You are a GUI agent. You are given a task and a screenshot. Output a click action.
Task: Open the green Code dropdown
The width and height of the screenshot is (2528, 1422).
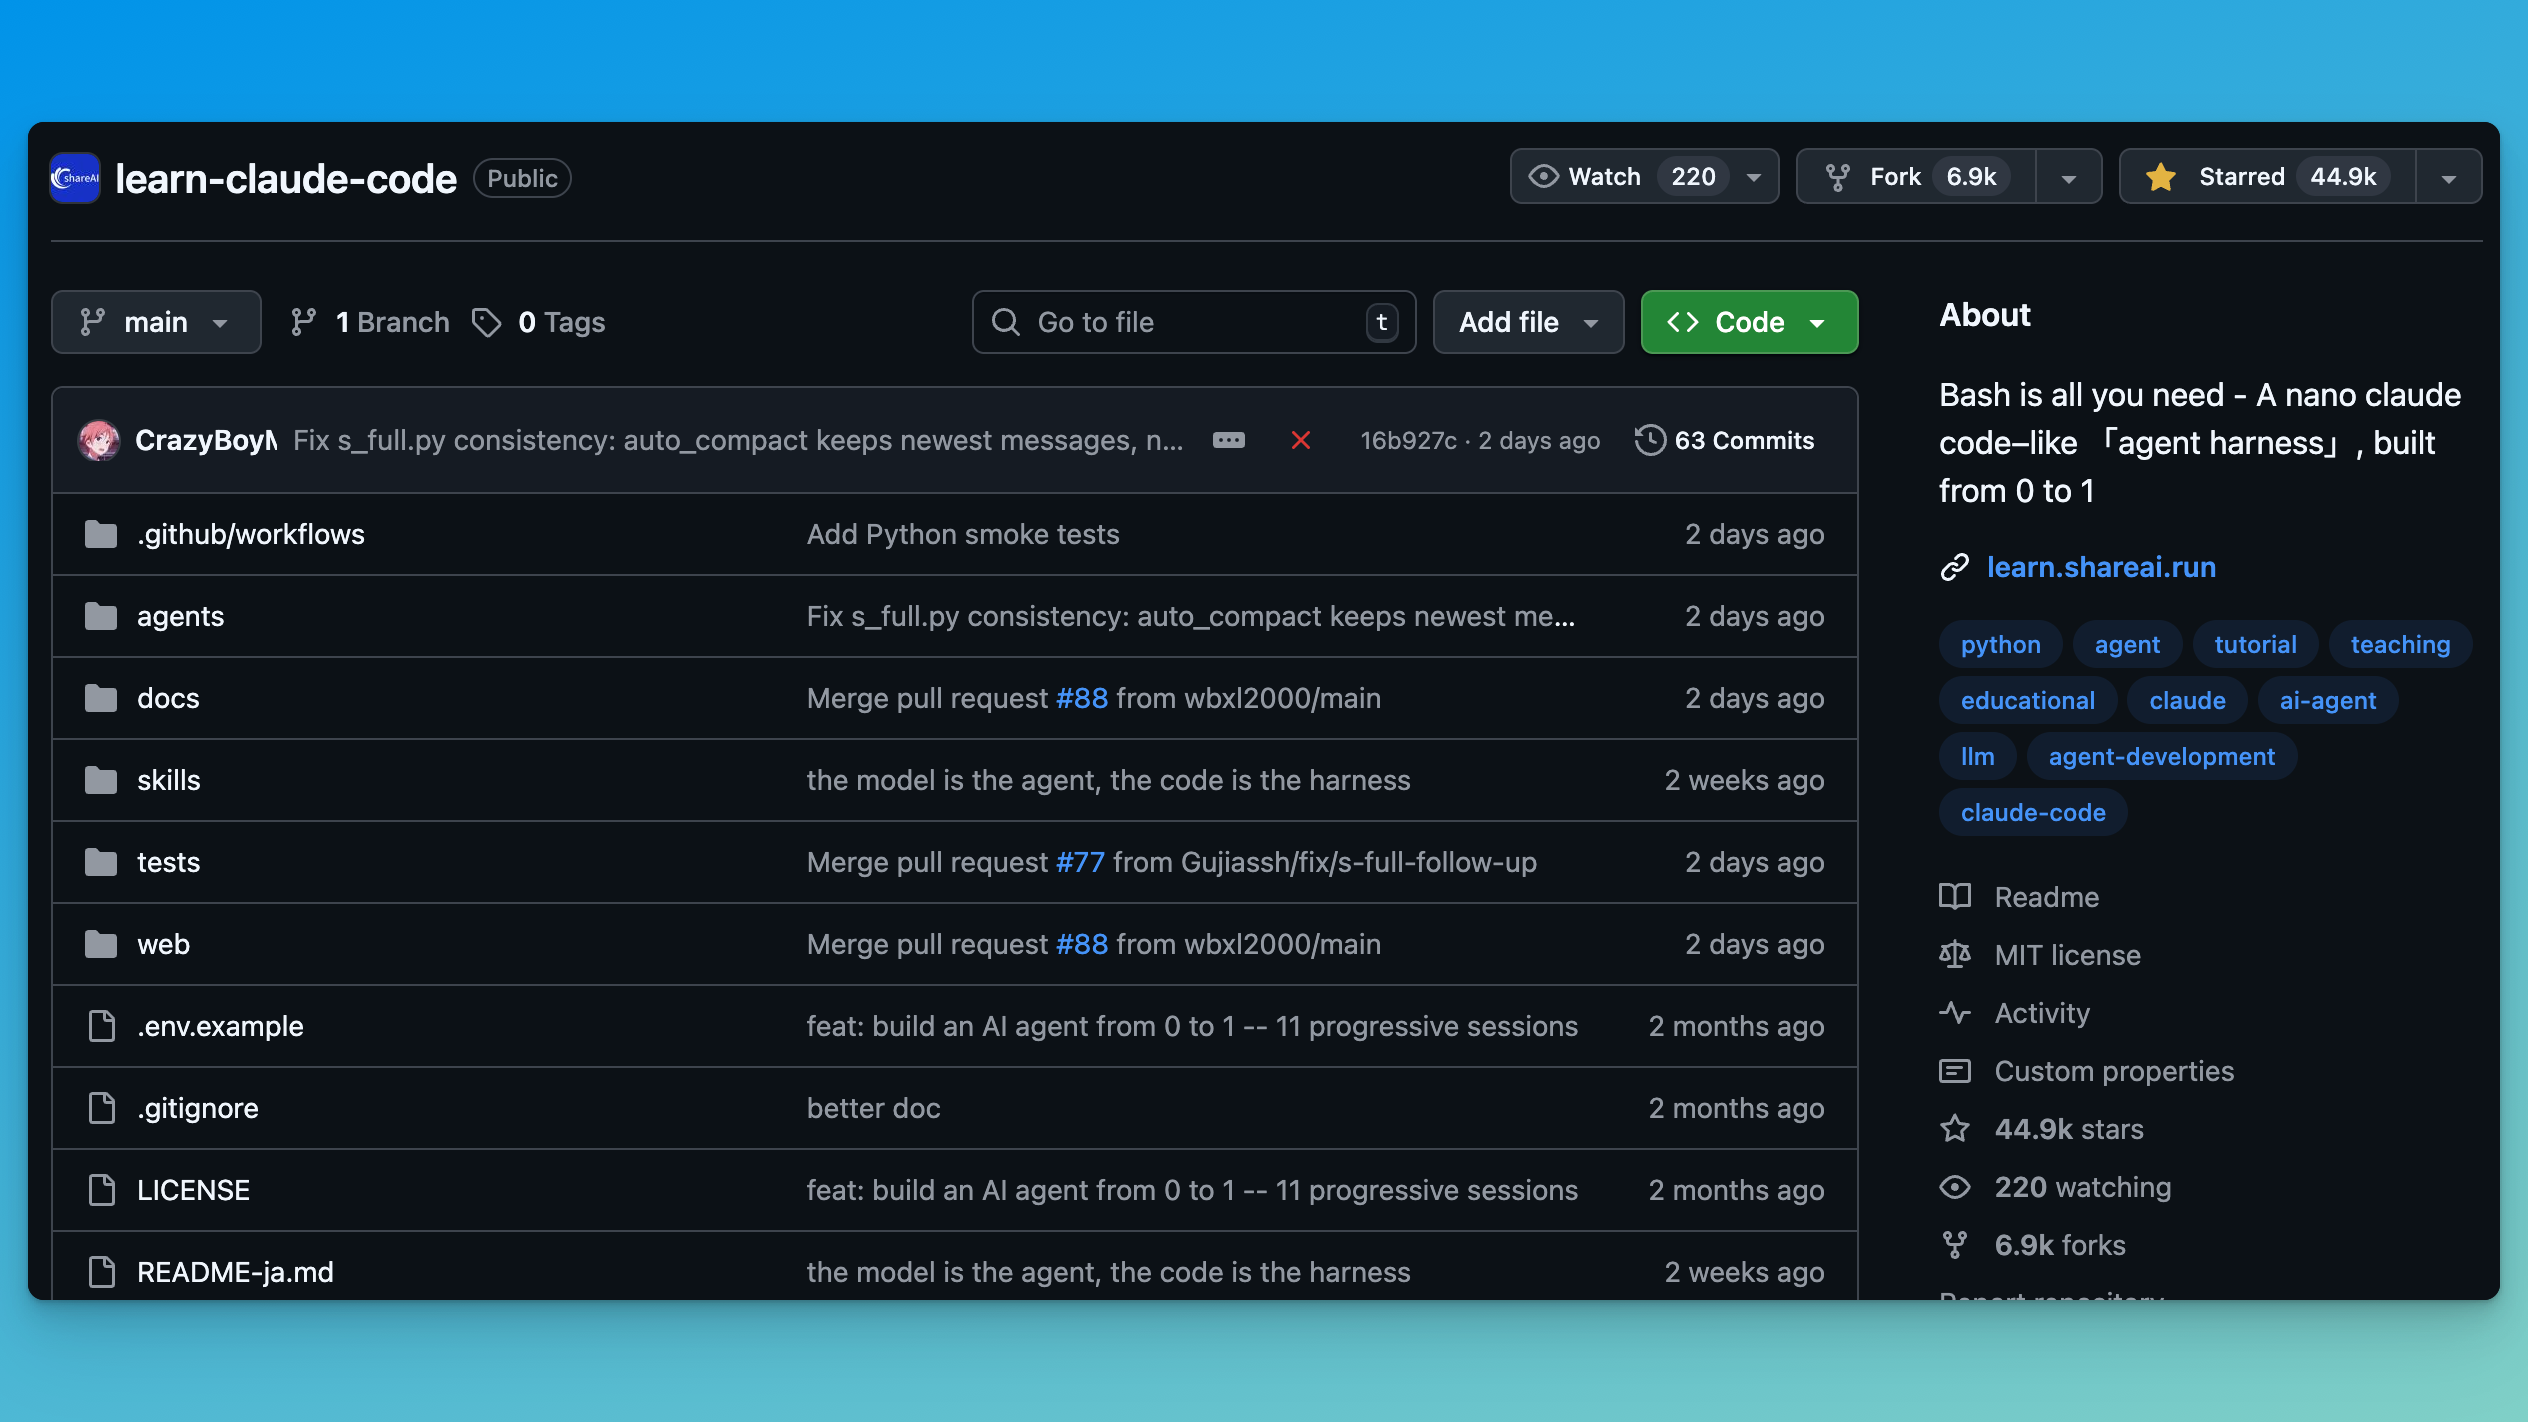tap(1749, 322)
